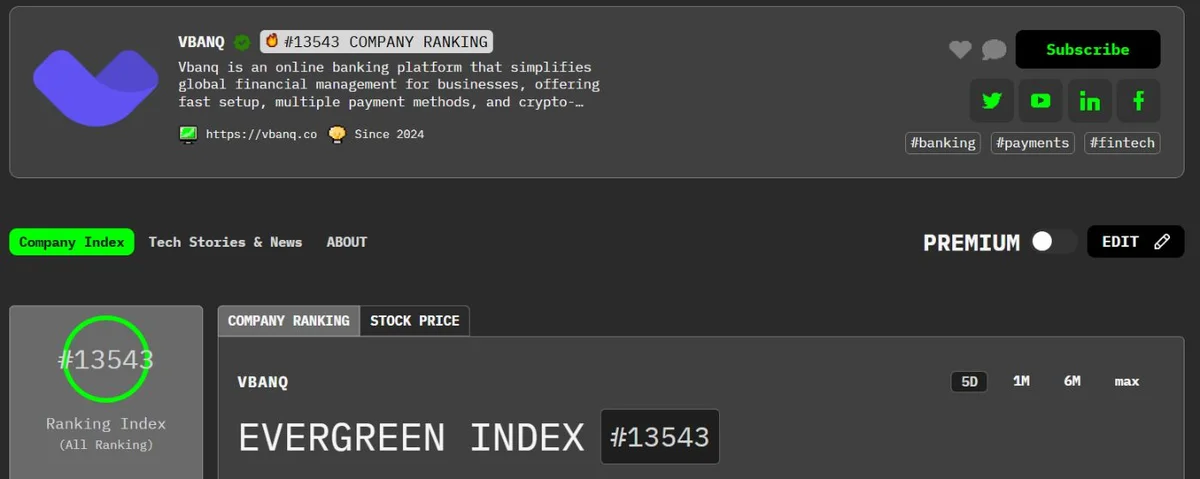This screenshot has width=1200, height=479.
Task: Select the 1M time range
Action: pos(1021,382)
